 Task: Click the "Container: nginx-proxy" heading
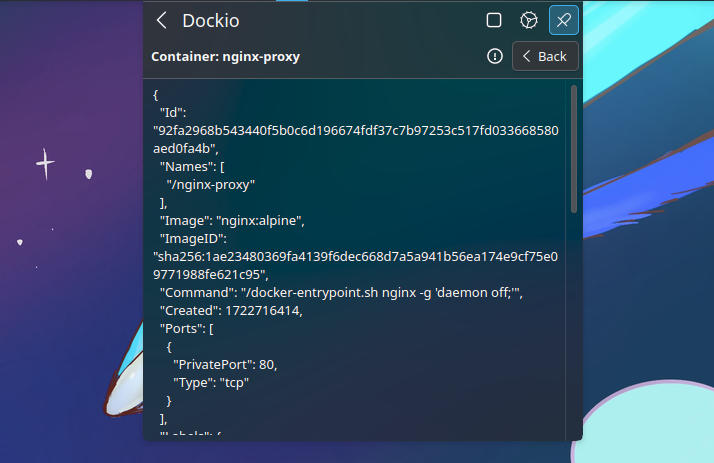tap(225, 56)
